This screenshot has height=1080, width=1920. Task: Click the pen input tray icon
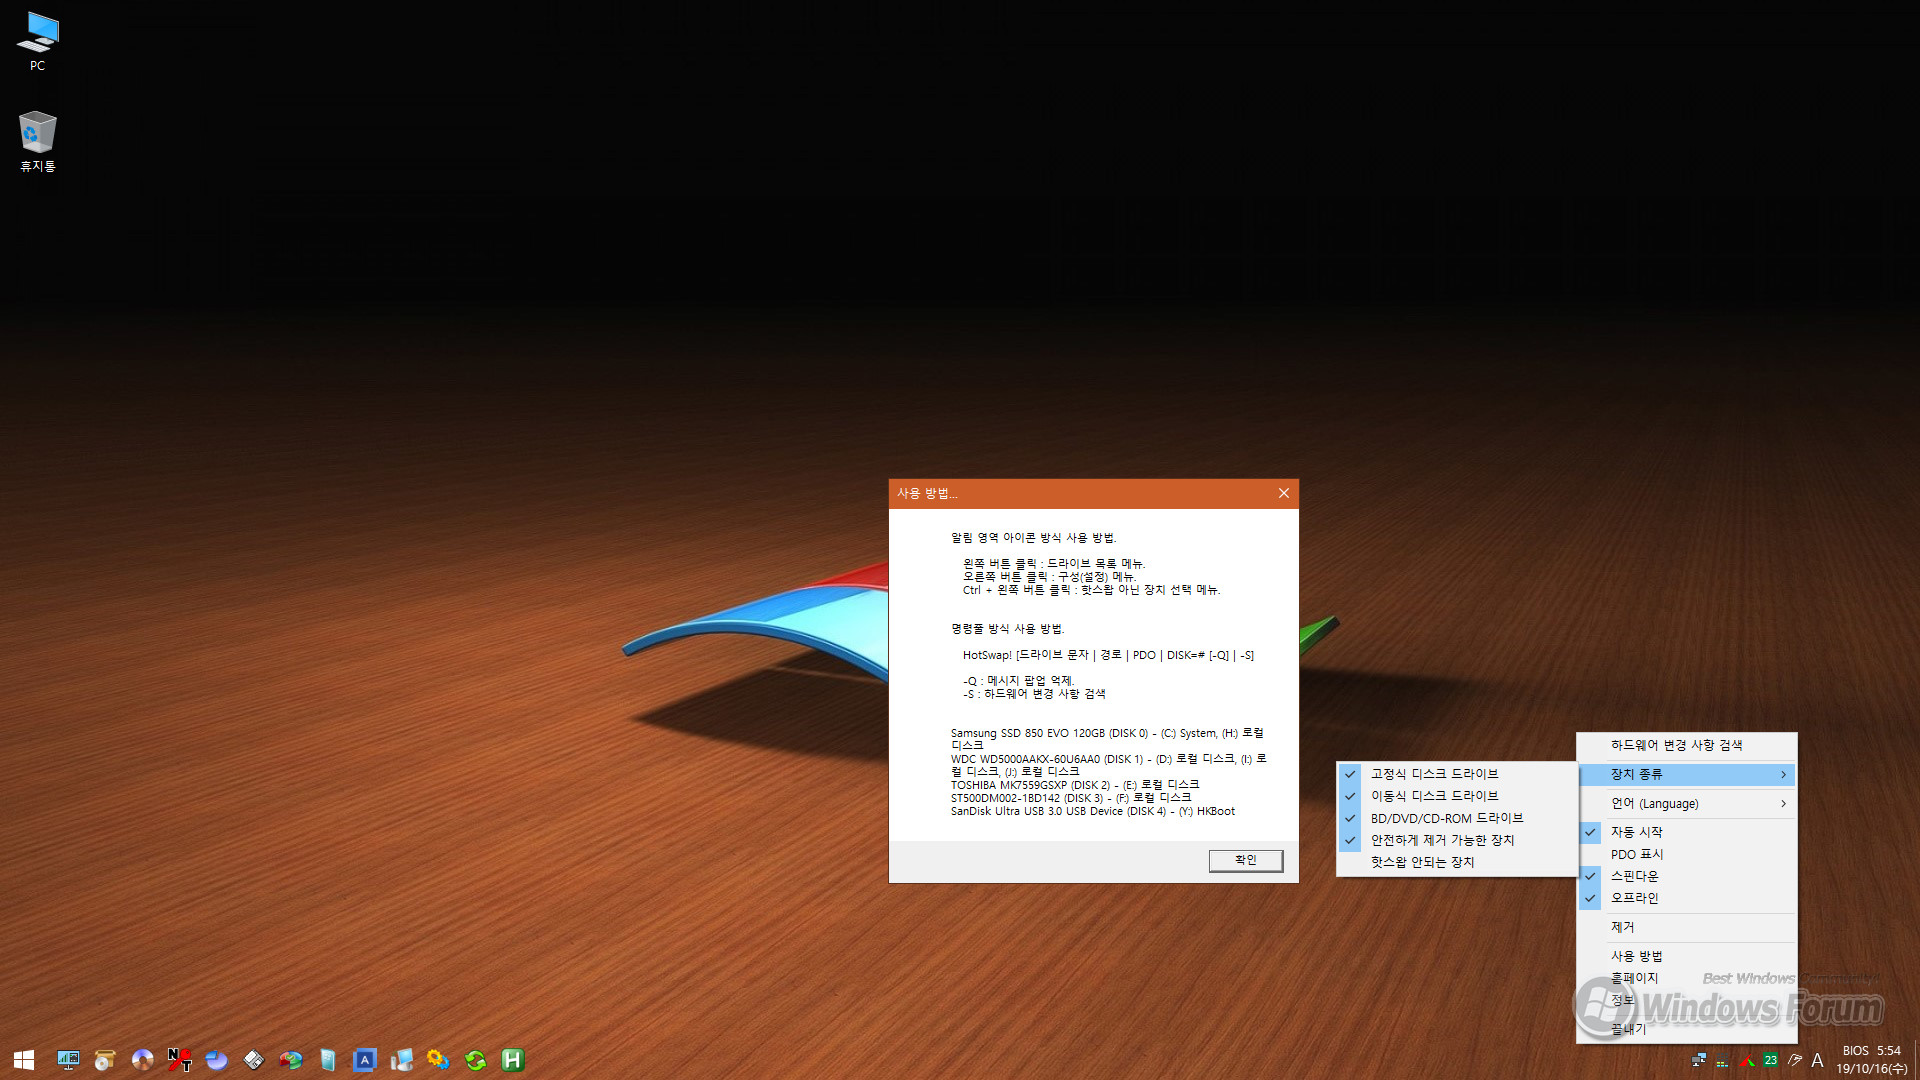tap(1795, 1060)
